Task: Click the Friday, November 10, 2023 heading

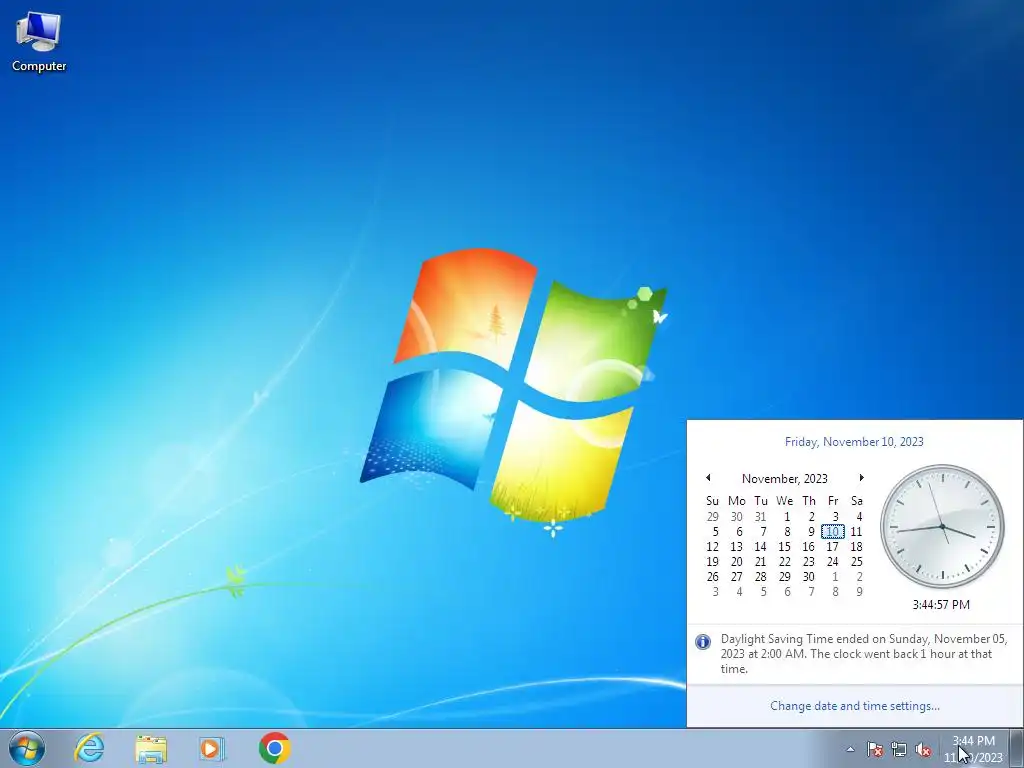Action: tap(854, 442)
